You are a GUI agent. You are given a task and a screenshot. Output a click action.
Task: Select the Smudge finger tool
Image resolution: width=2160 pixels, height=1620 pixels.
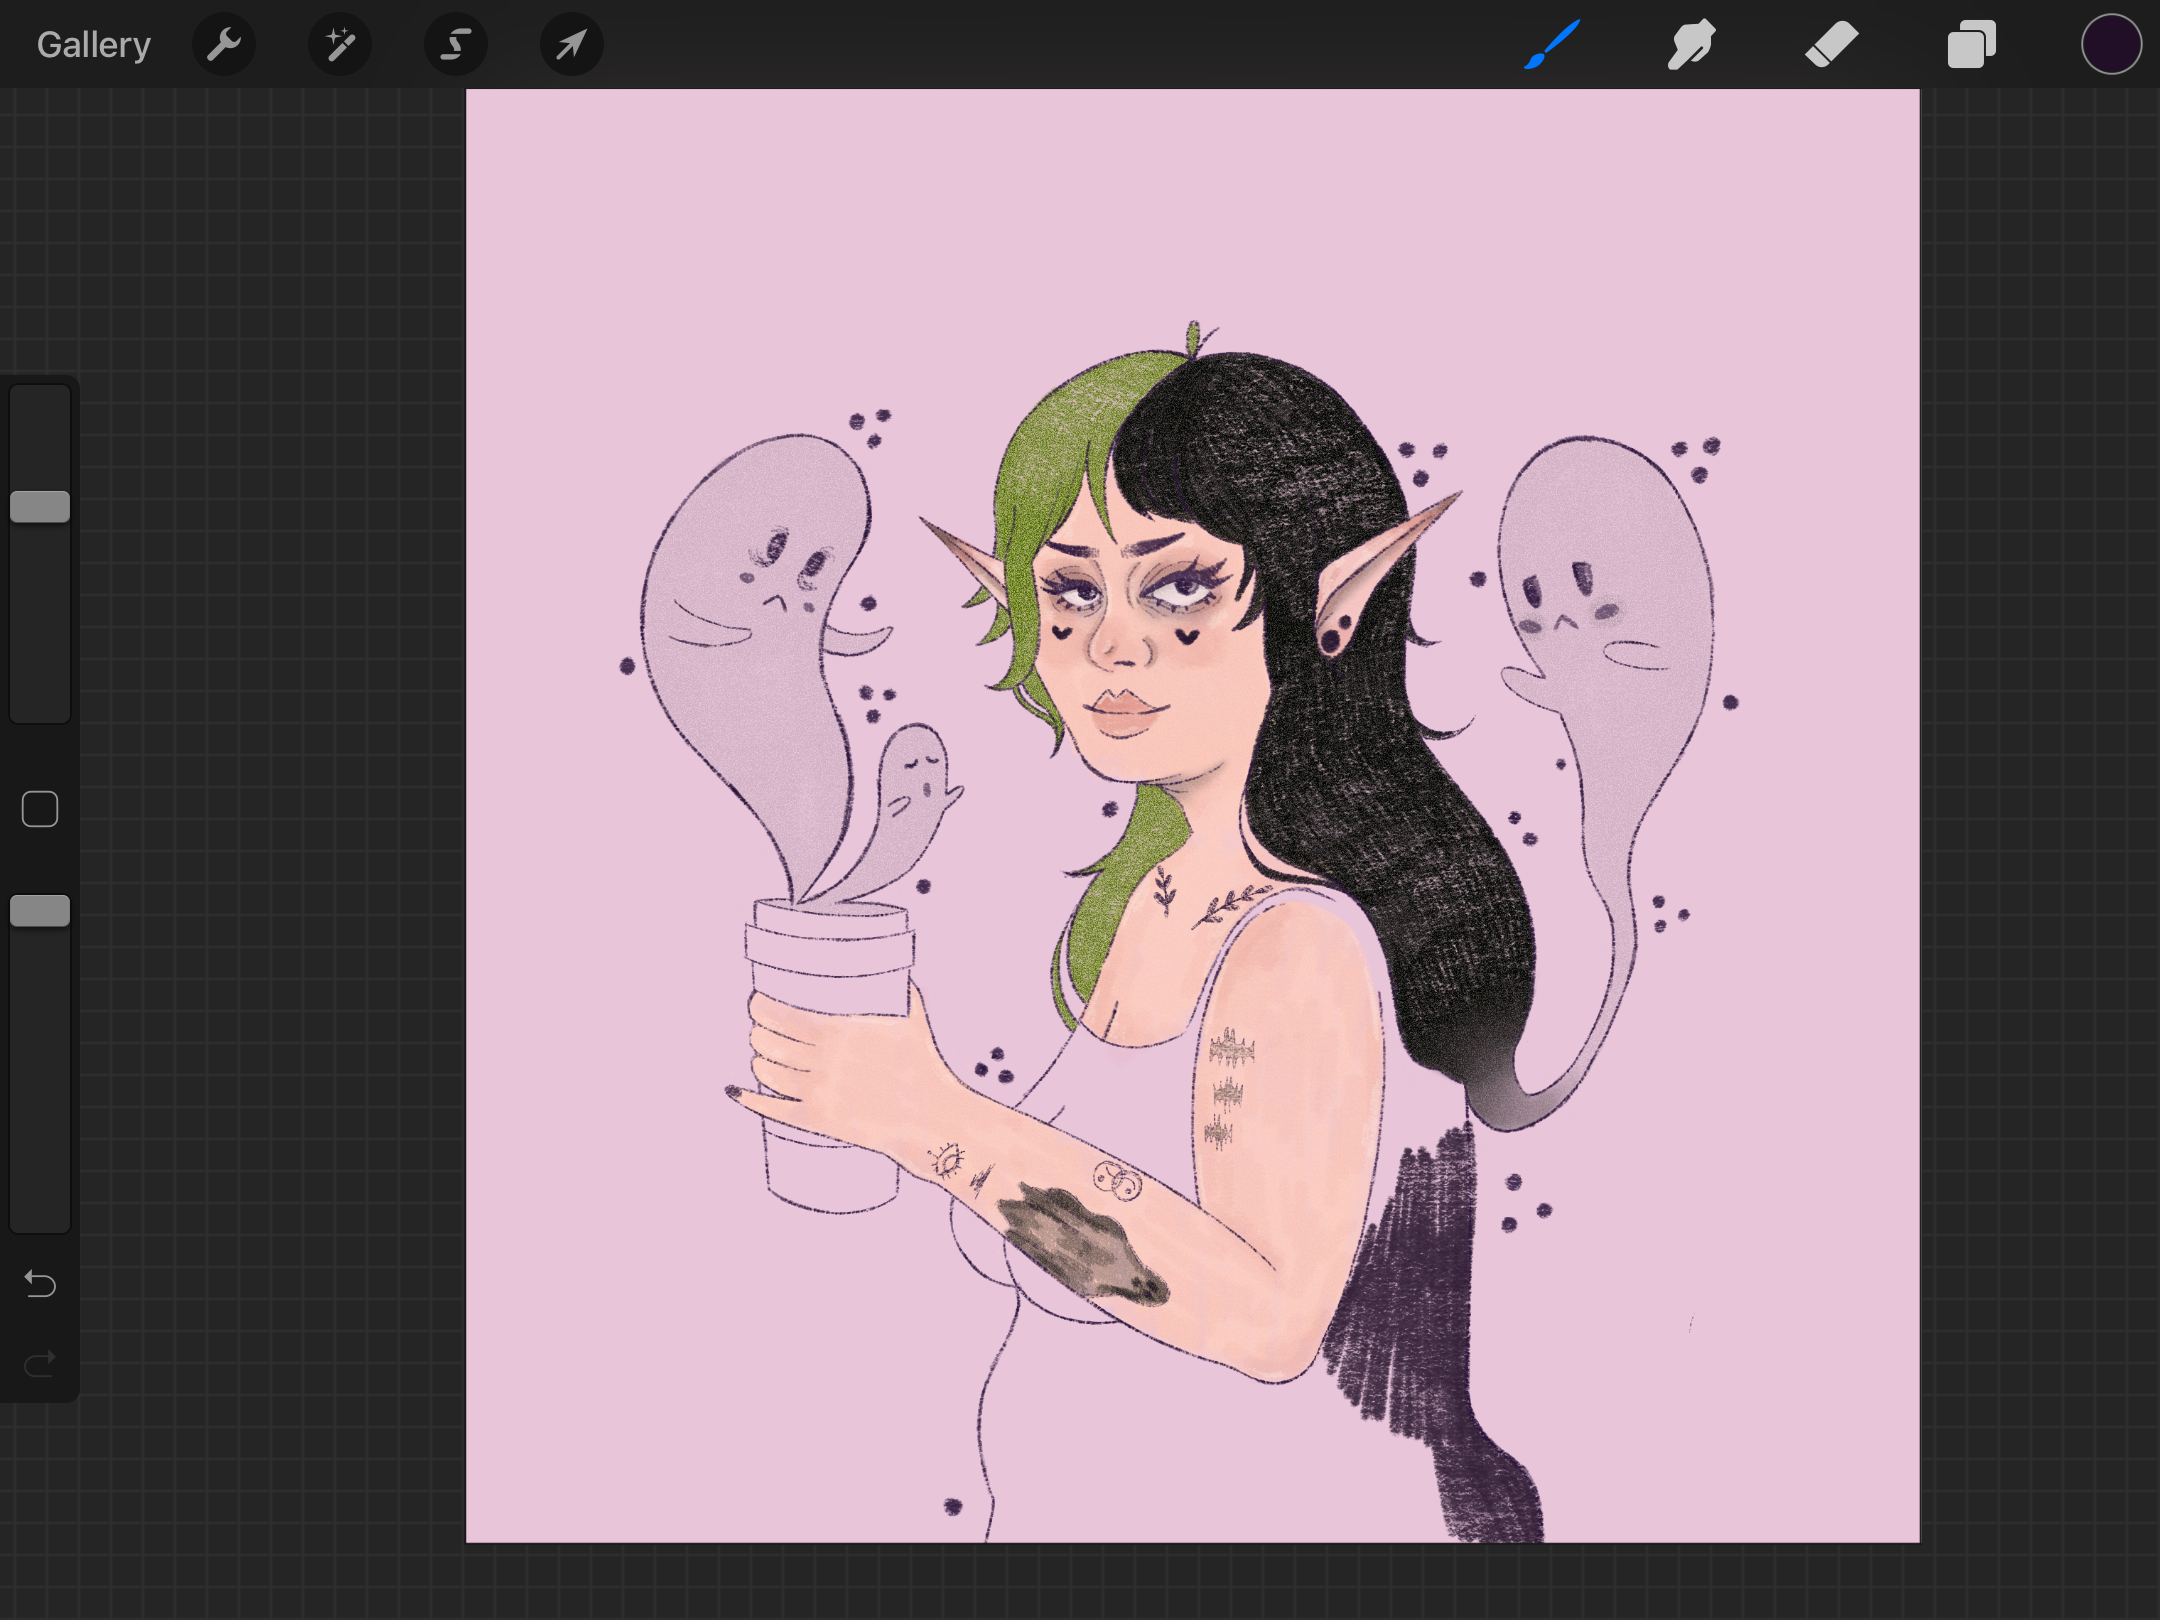1691,45
